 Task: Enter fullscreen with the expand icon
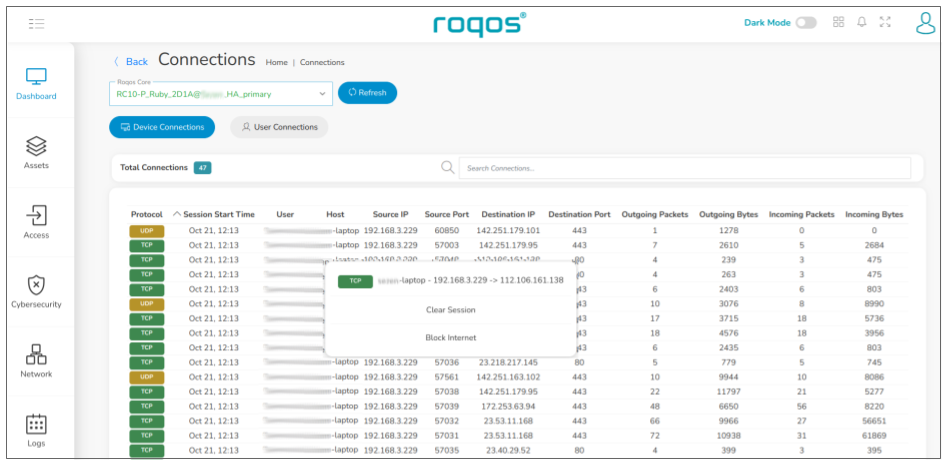click(884, 22)
